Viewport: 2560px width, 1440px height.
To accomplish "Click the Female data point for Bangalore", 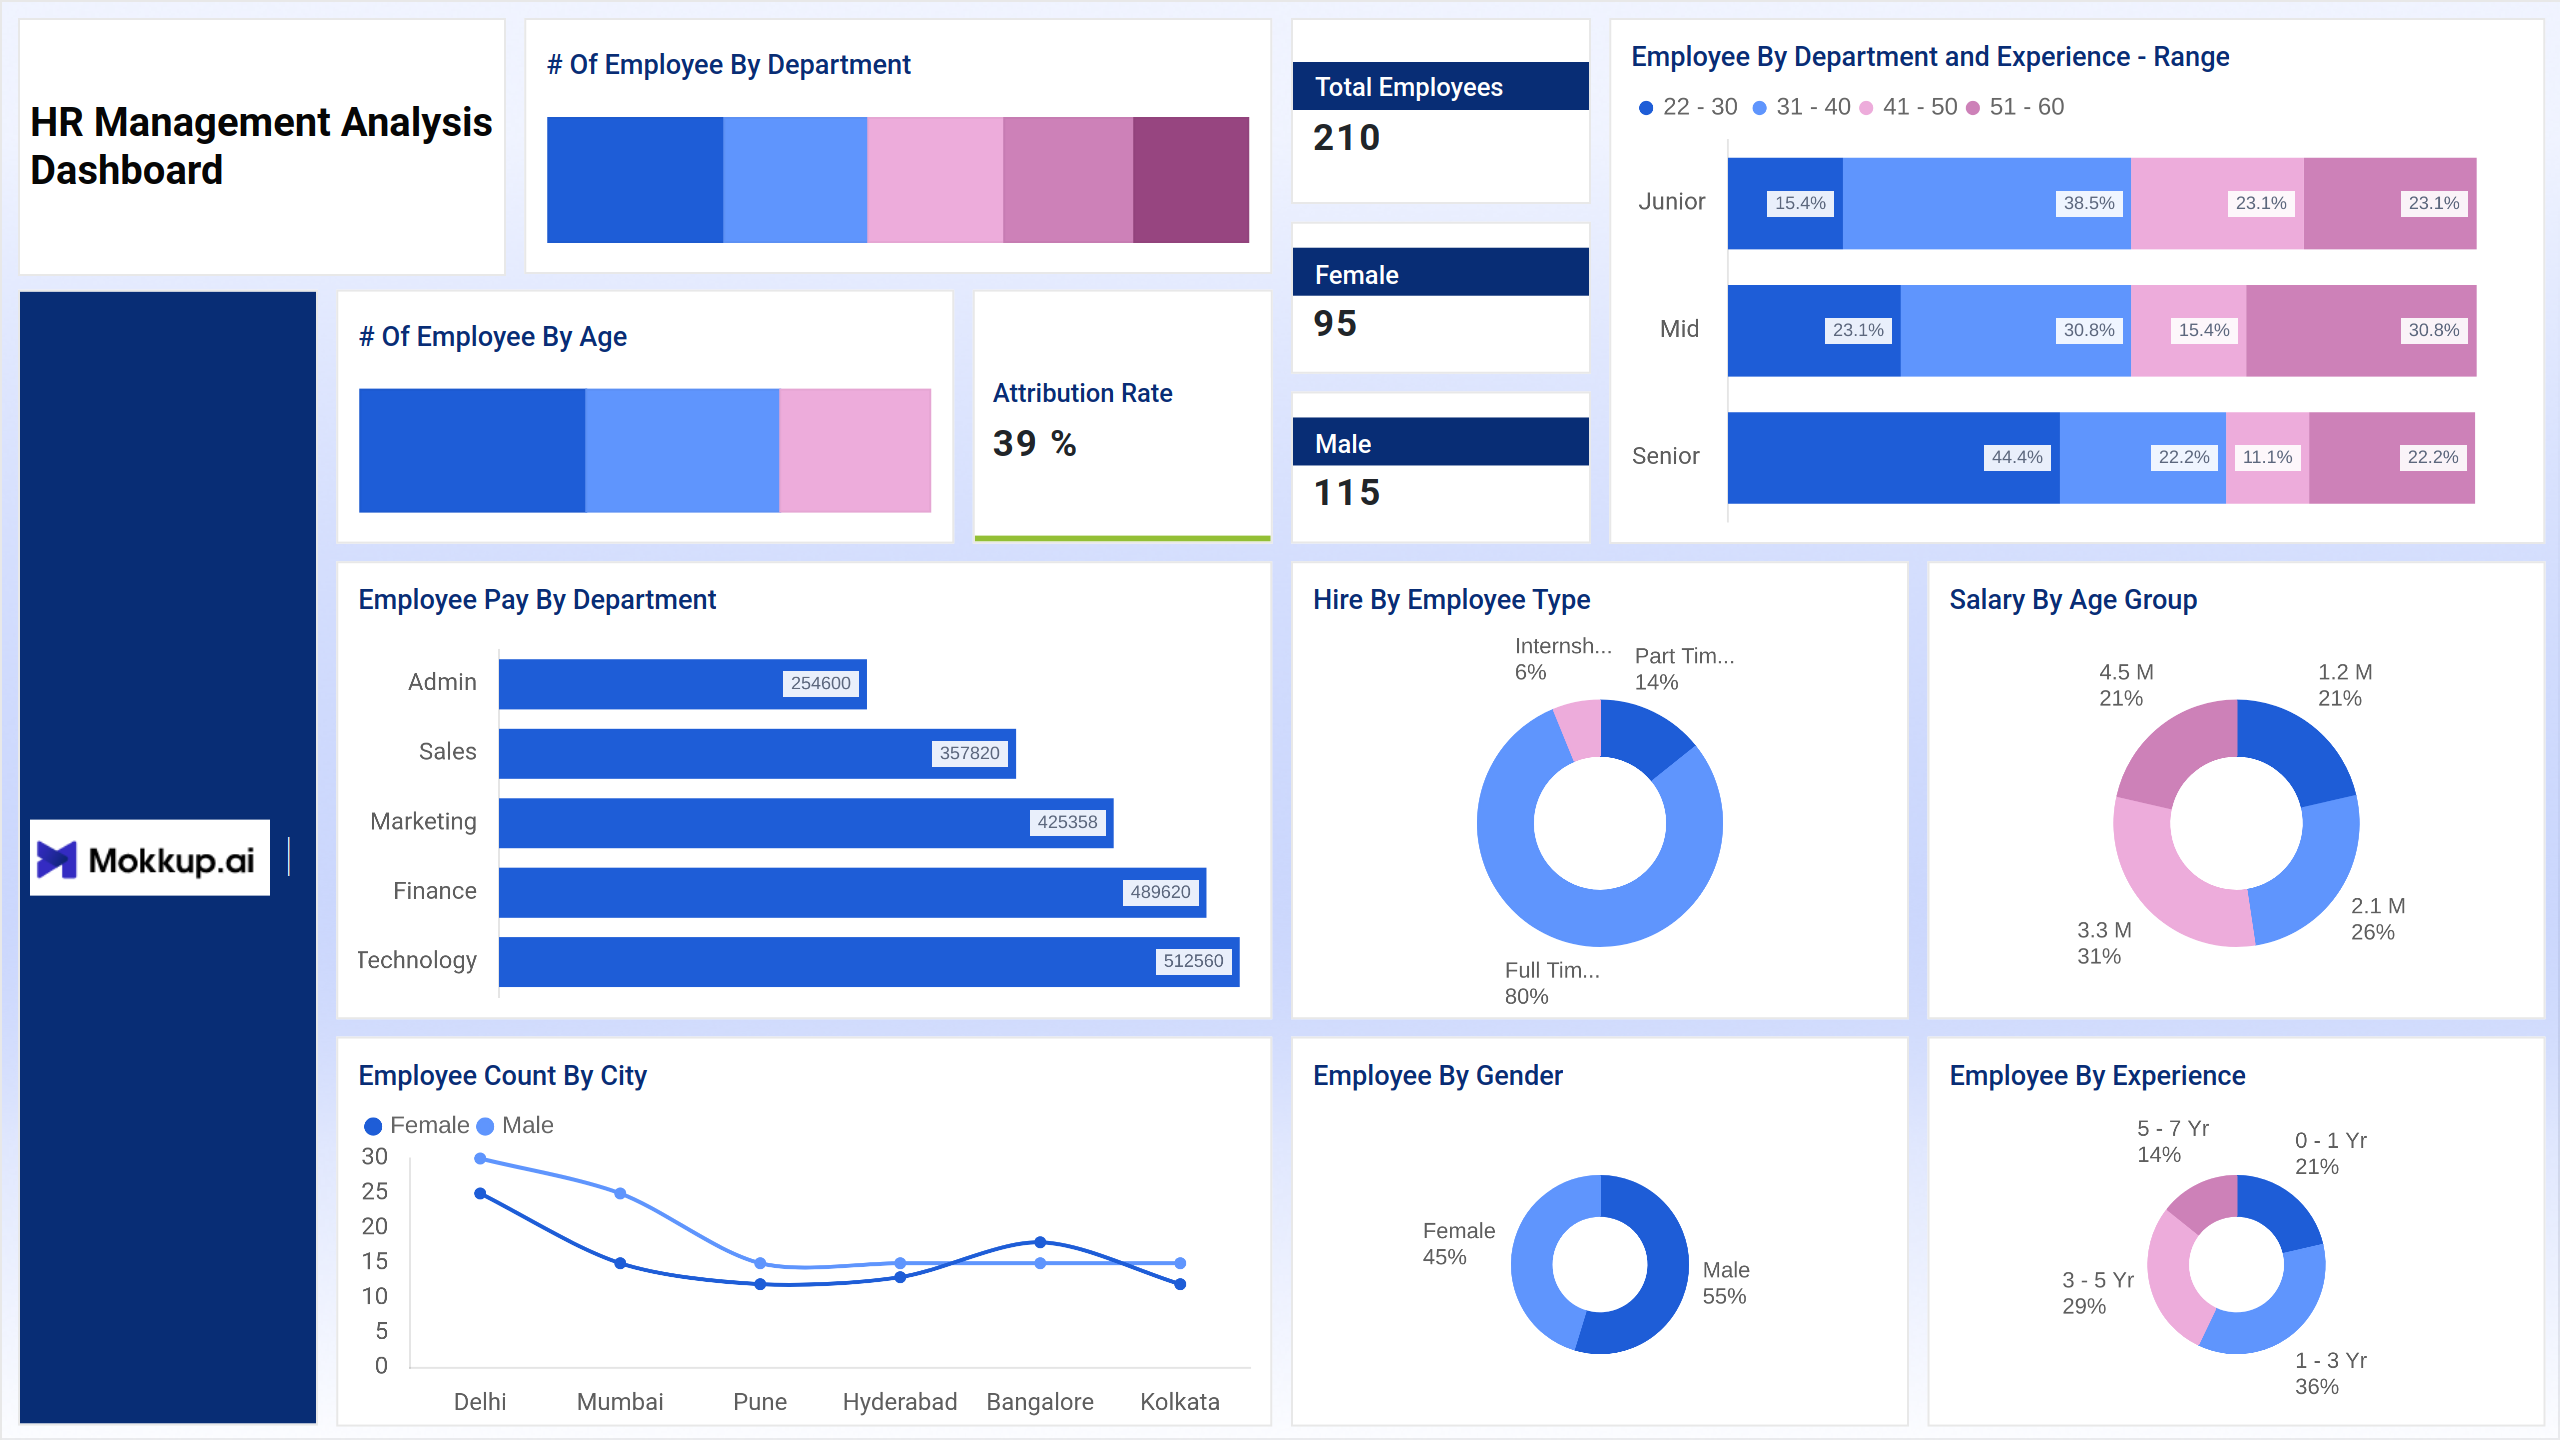I will 1040,1242.
